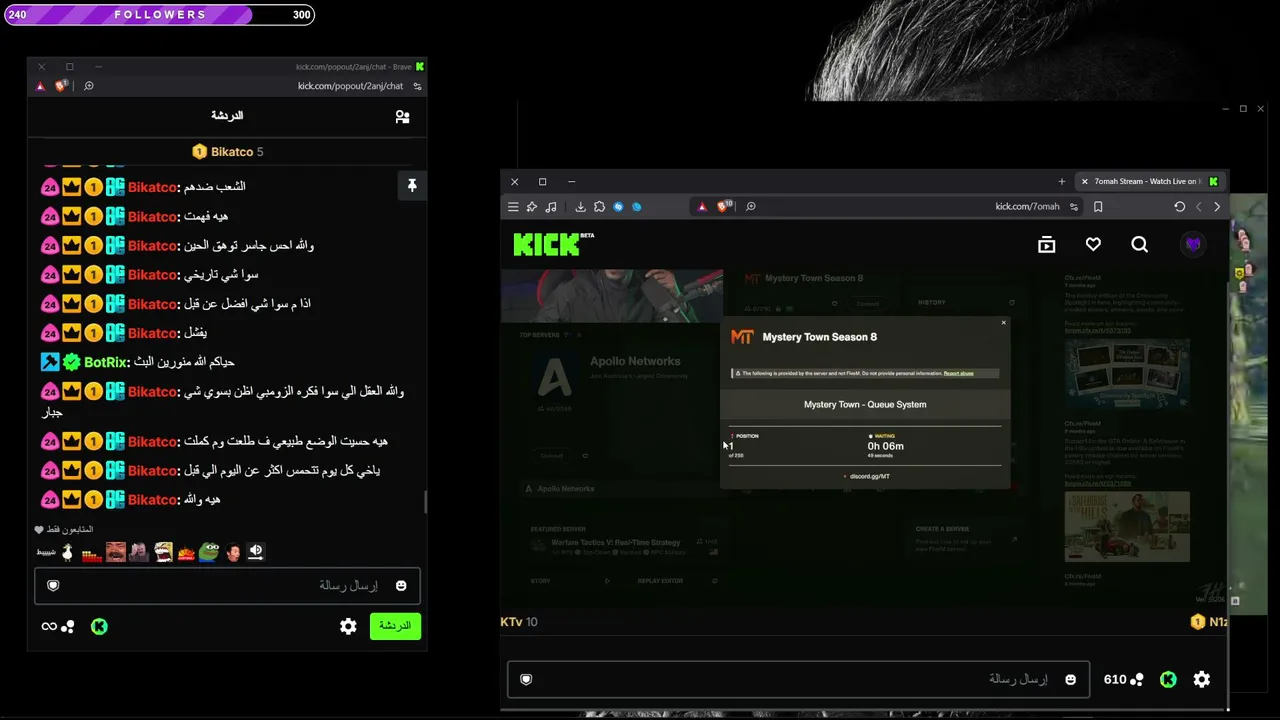The width and height of the screenshot is (1280, 720).
Task: Open a new tab in Brave
Action: coord(1062,182)
